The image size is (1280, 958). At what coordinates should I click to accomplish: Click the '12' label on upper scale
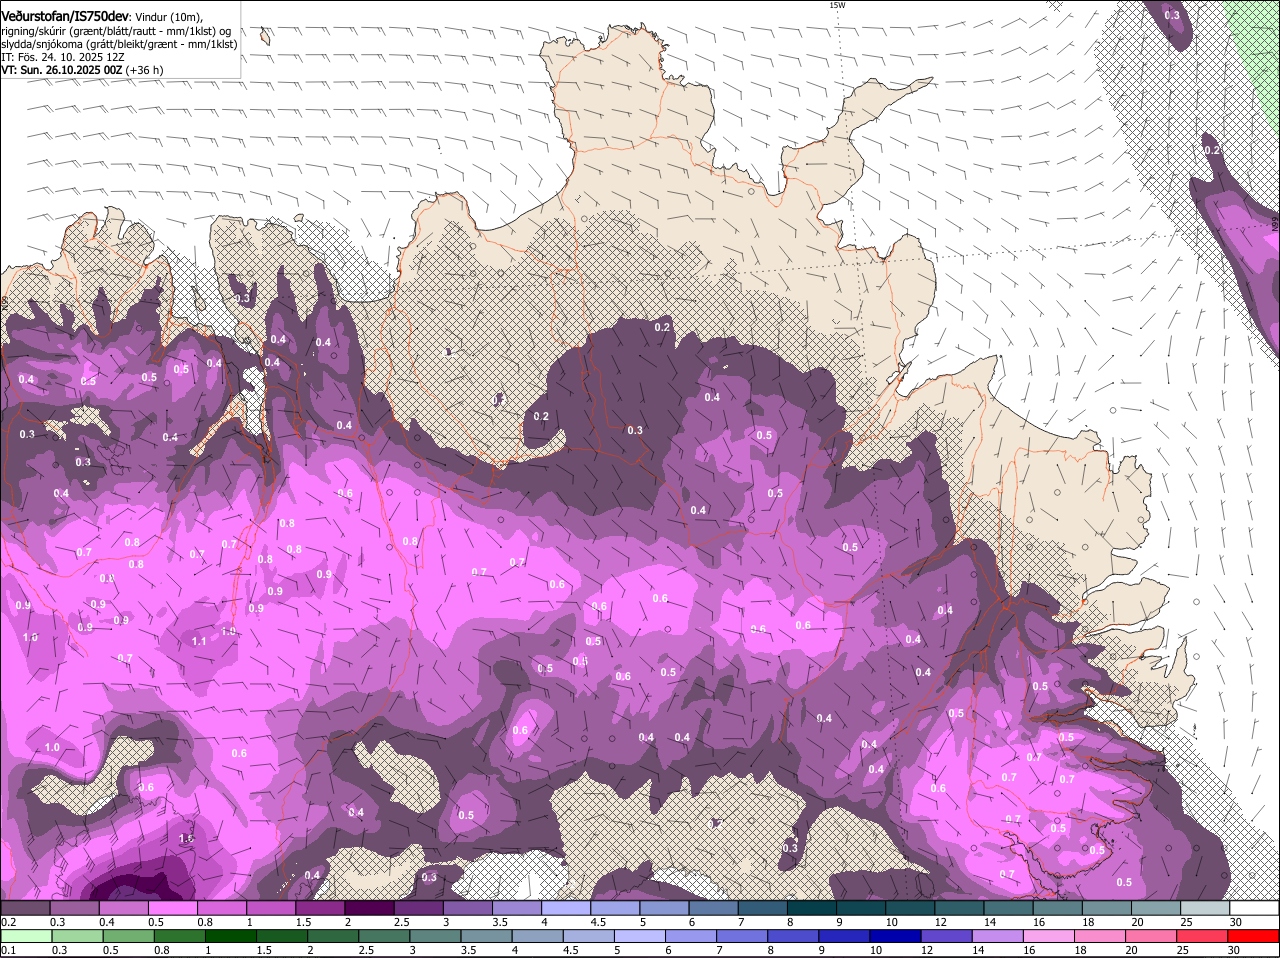pyautogui.click(x=940, y=922)
